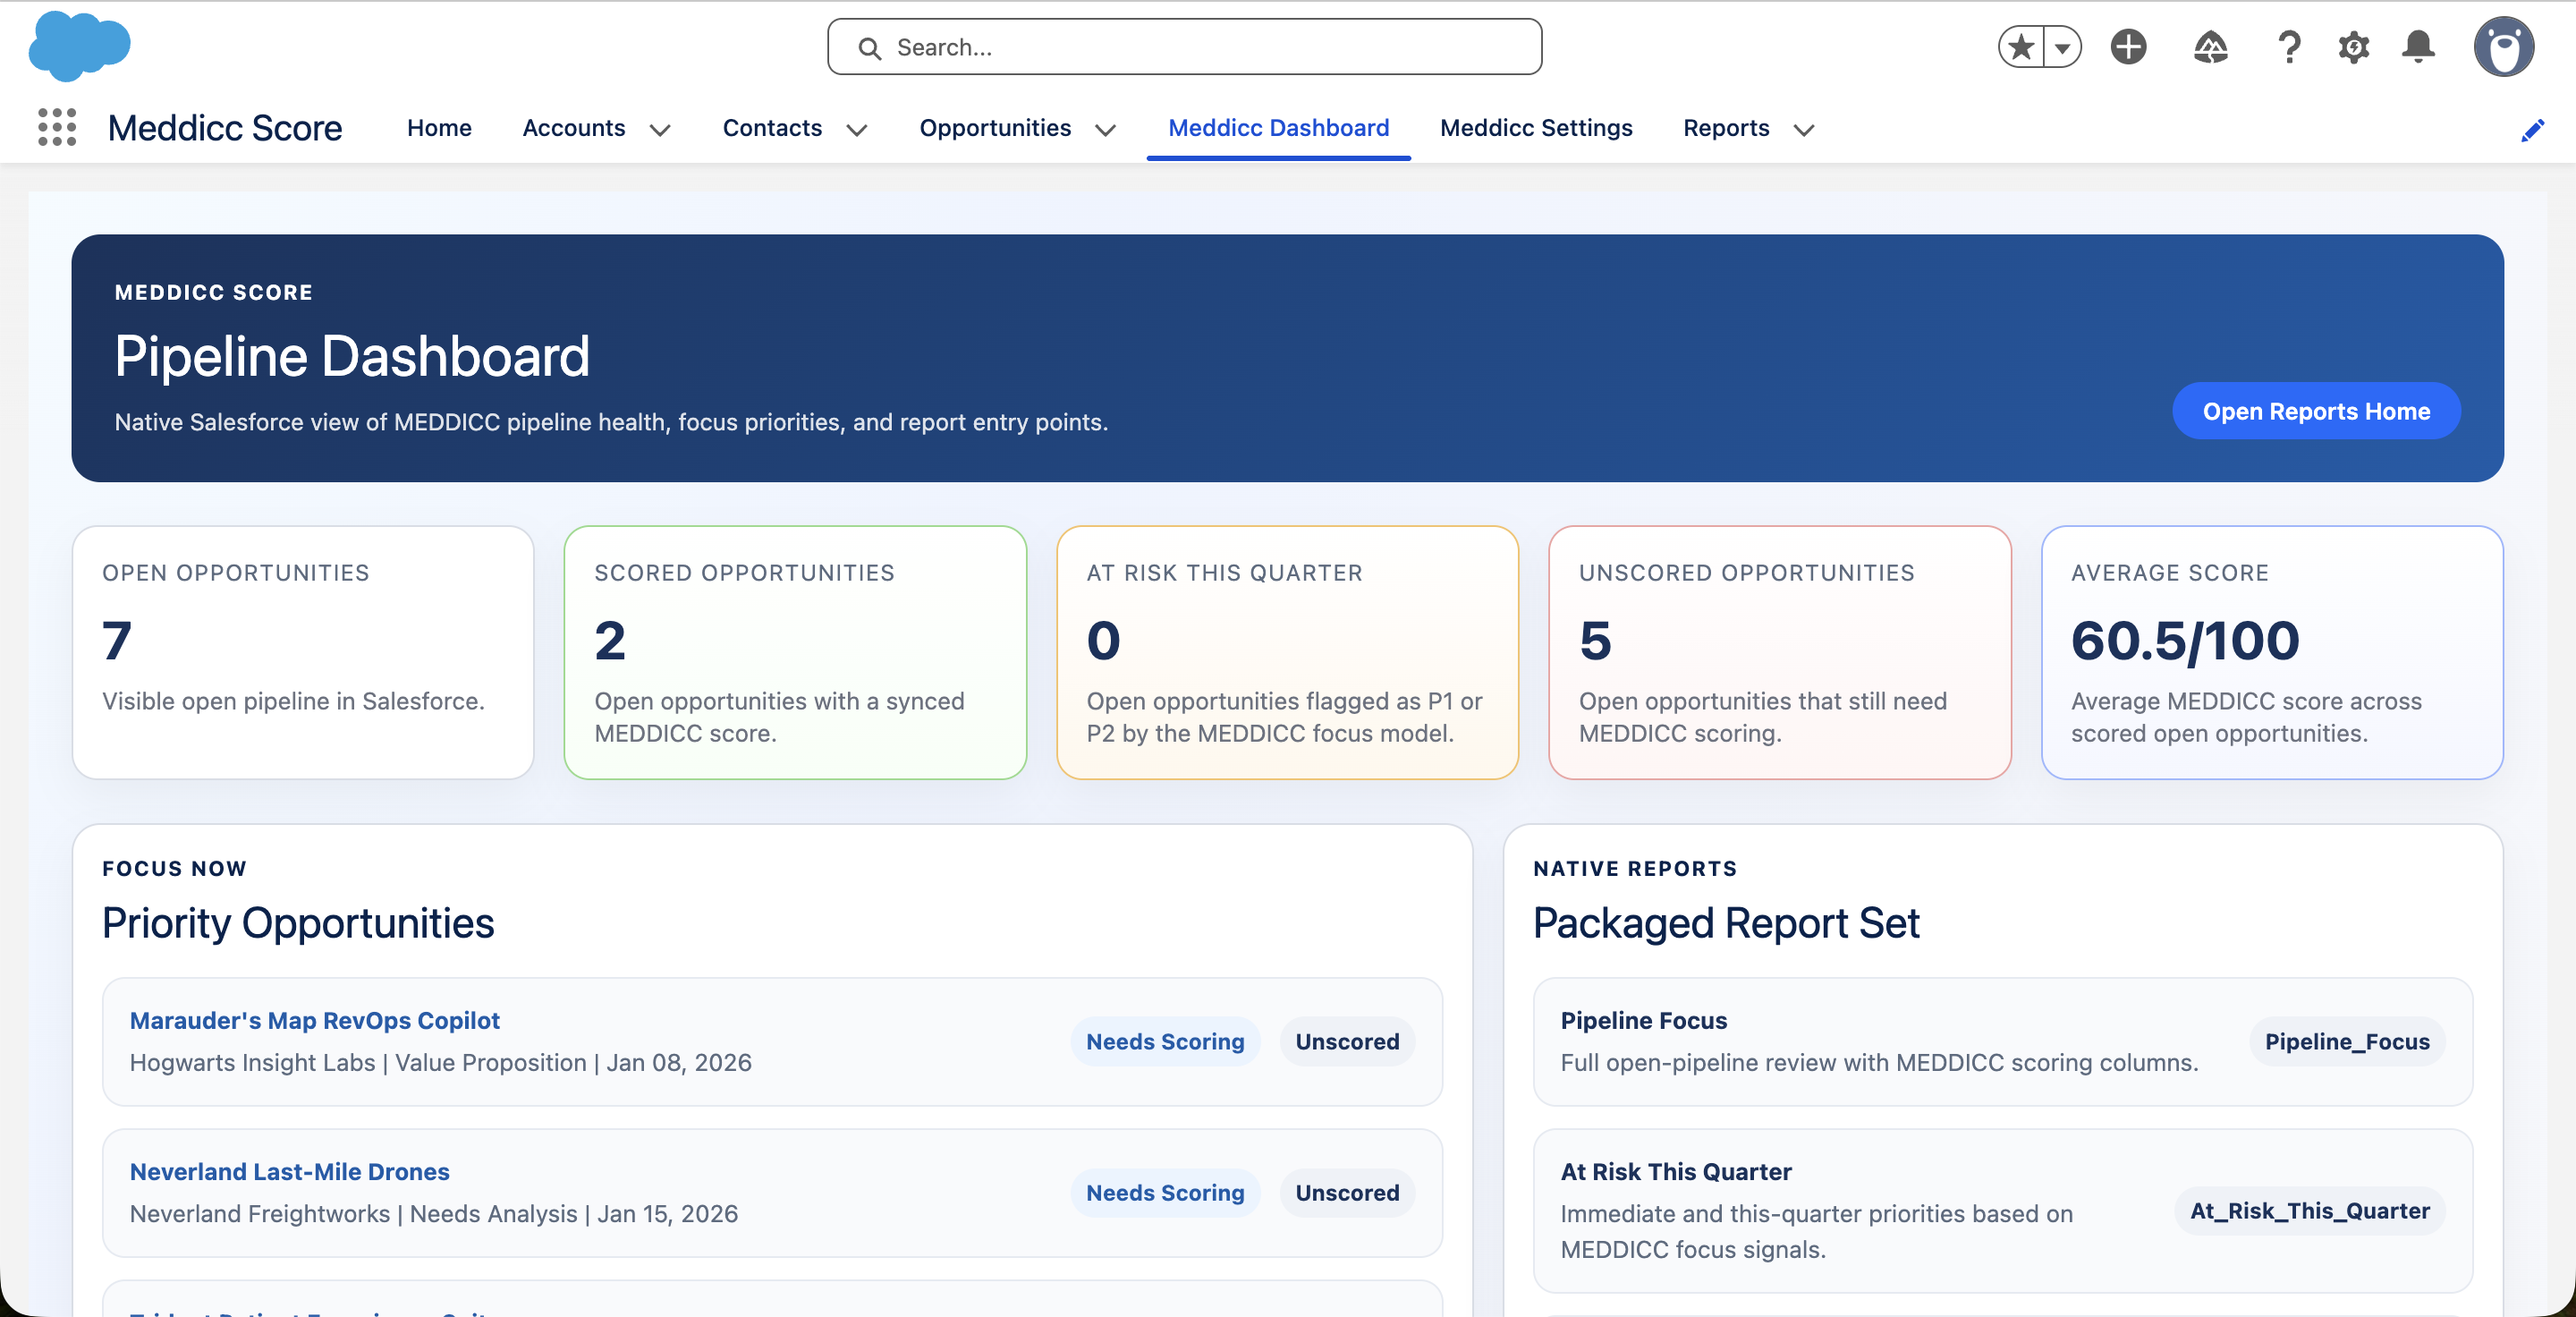Open the Reports tab
Screen dimensions: 2576x1317
coord(1726,128)
